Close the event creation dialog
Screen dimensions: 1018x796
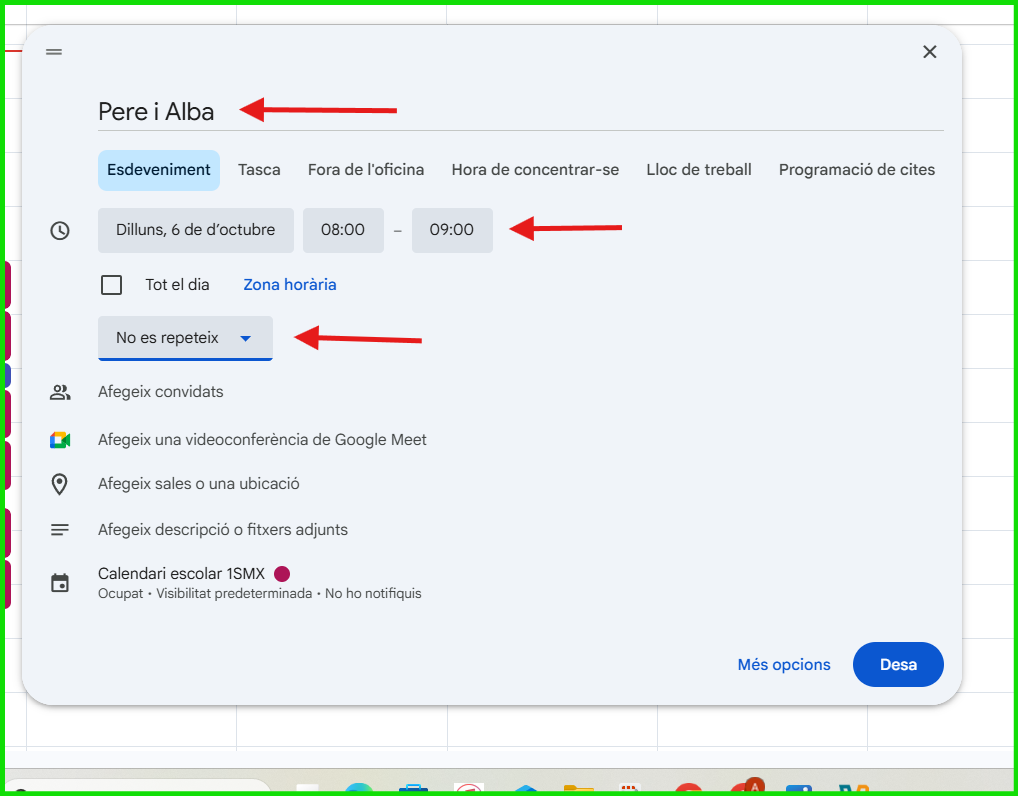pyautogui.click(x=929, y=52)
